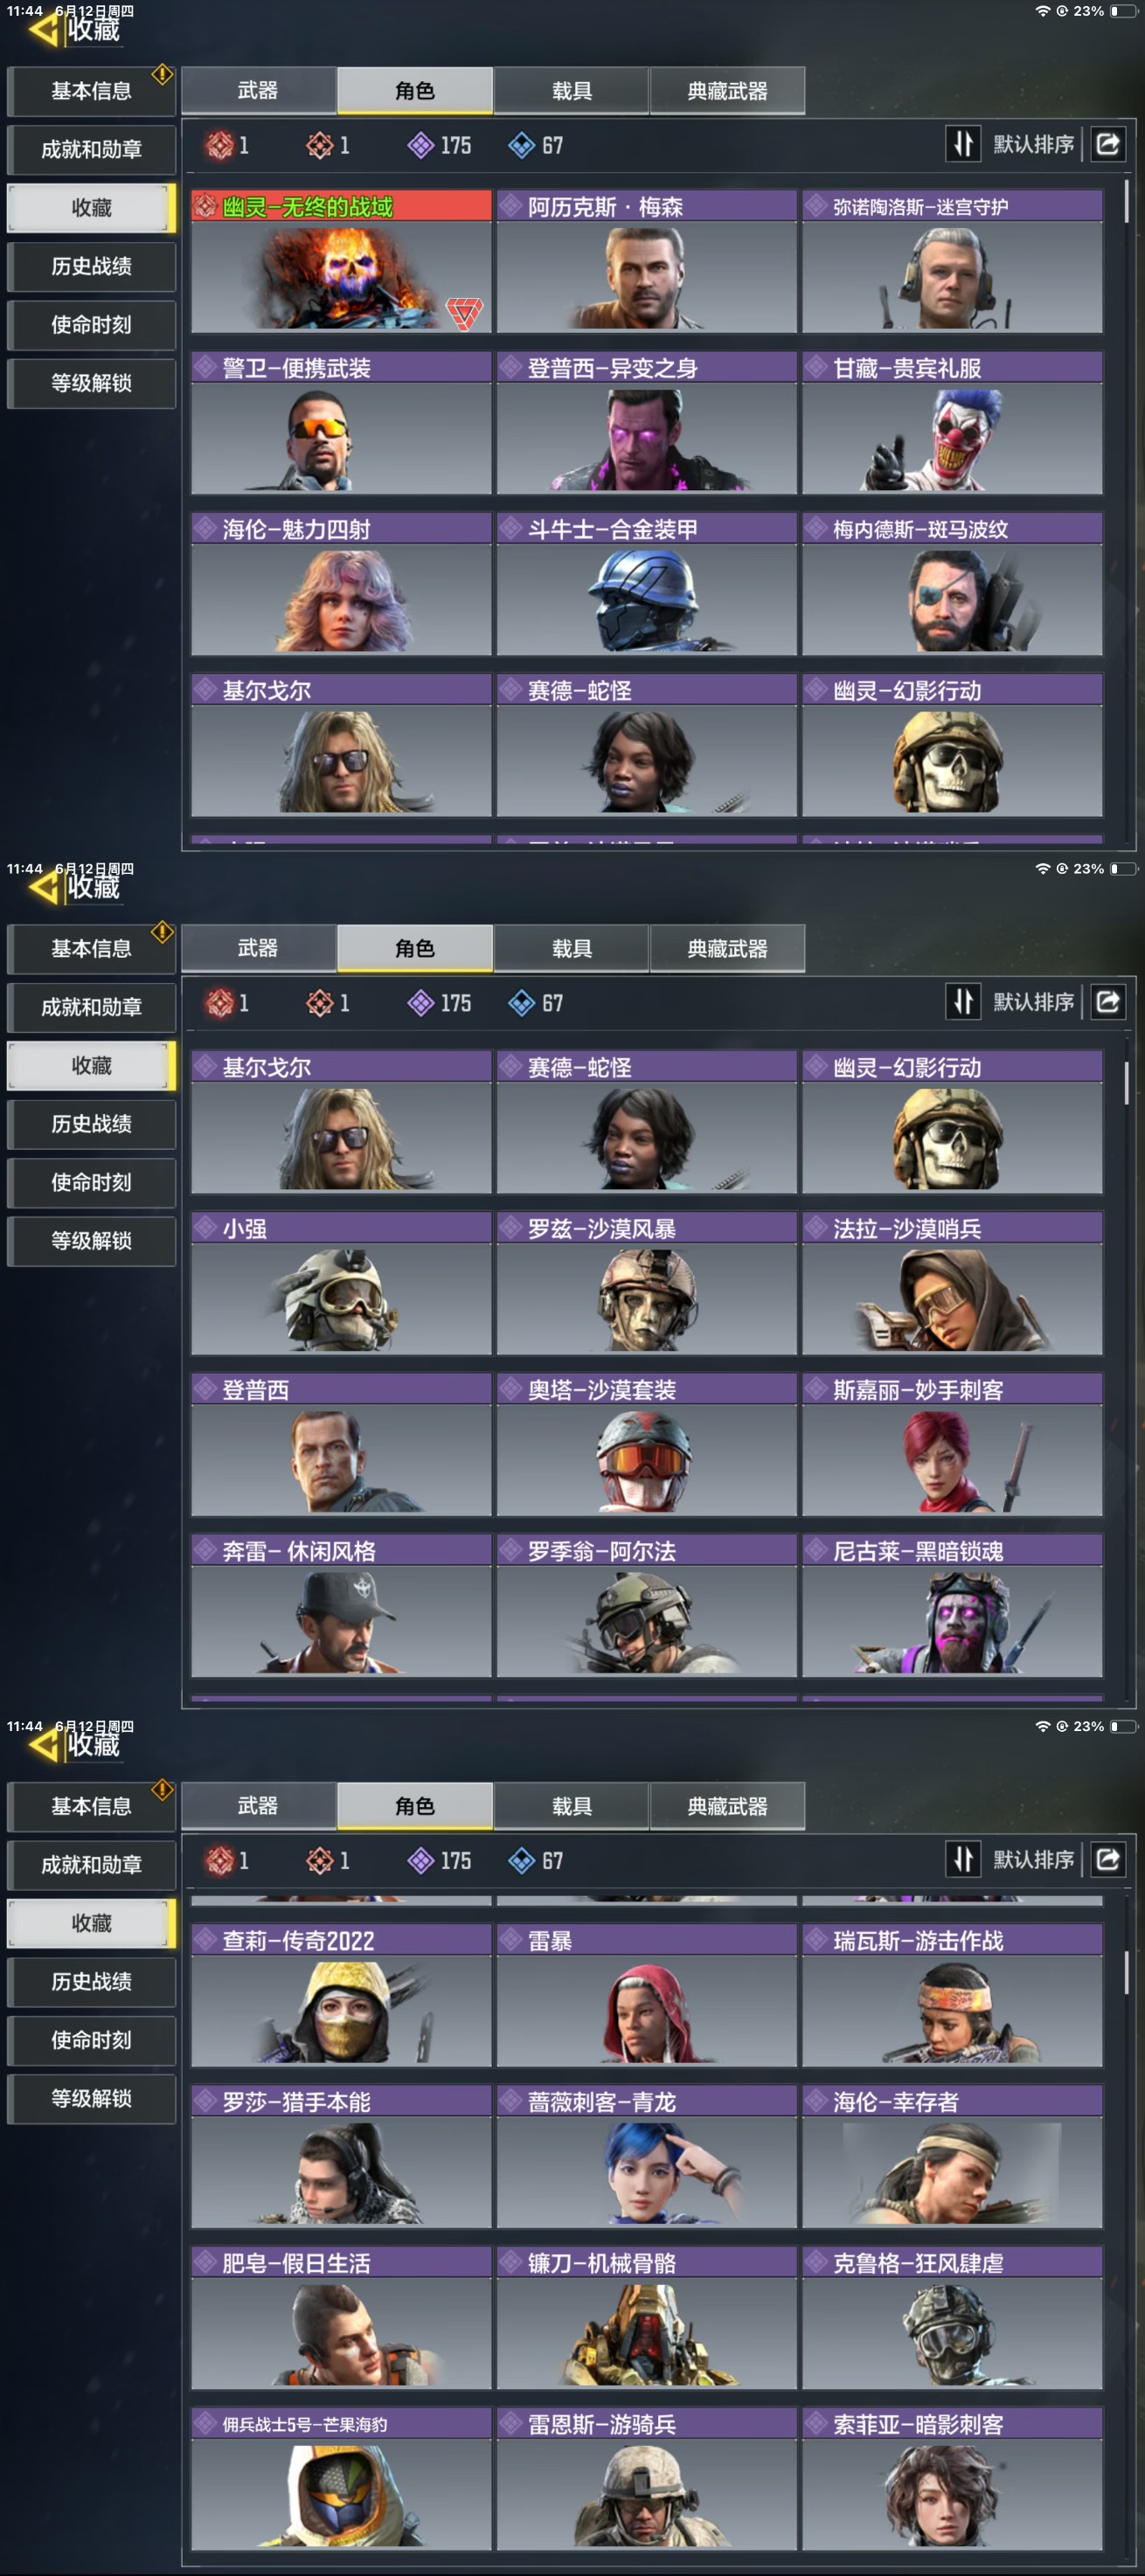Click rarity icon beside 佣兵战士5号-芒果海豹
Screen dimensions: 1145x2576
point(206,2423)
